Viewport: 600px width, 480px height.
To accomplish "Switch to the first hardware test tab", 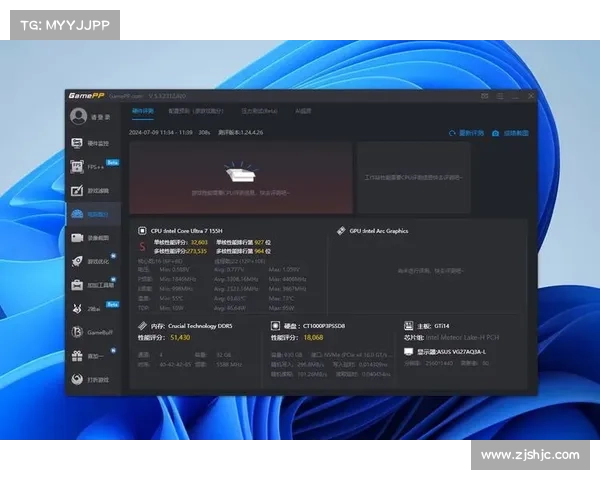I will (143, 111).
